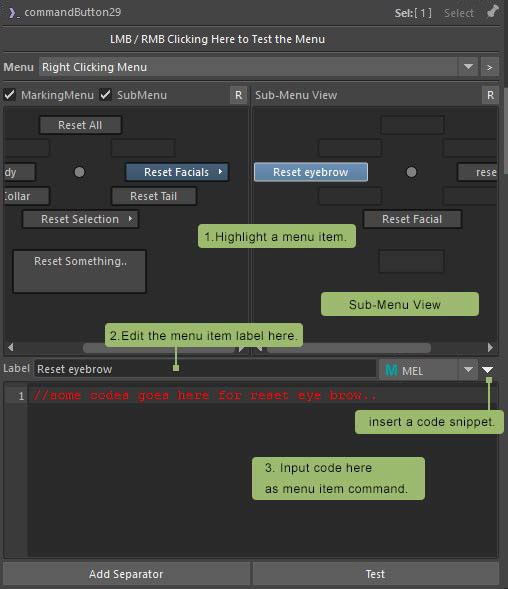
Task: Click the R button in Sub-Menu View header
Action: [x=490, y=95]
